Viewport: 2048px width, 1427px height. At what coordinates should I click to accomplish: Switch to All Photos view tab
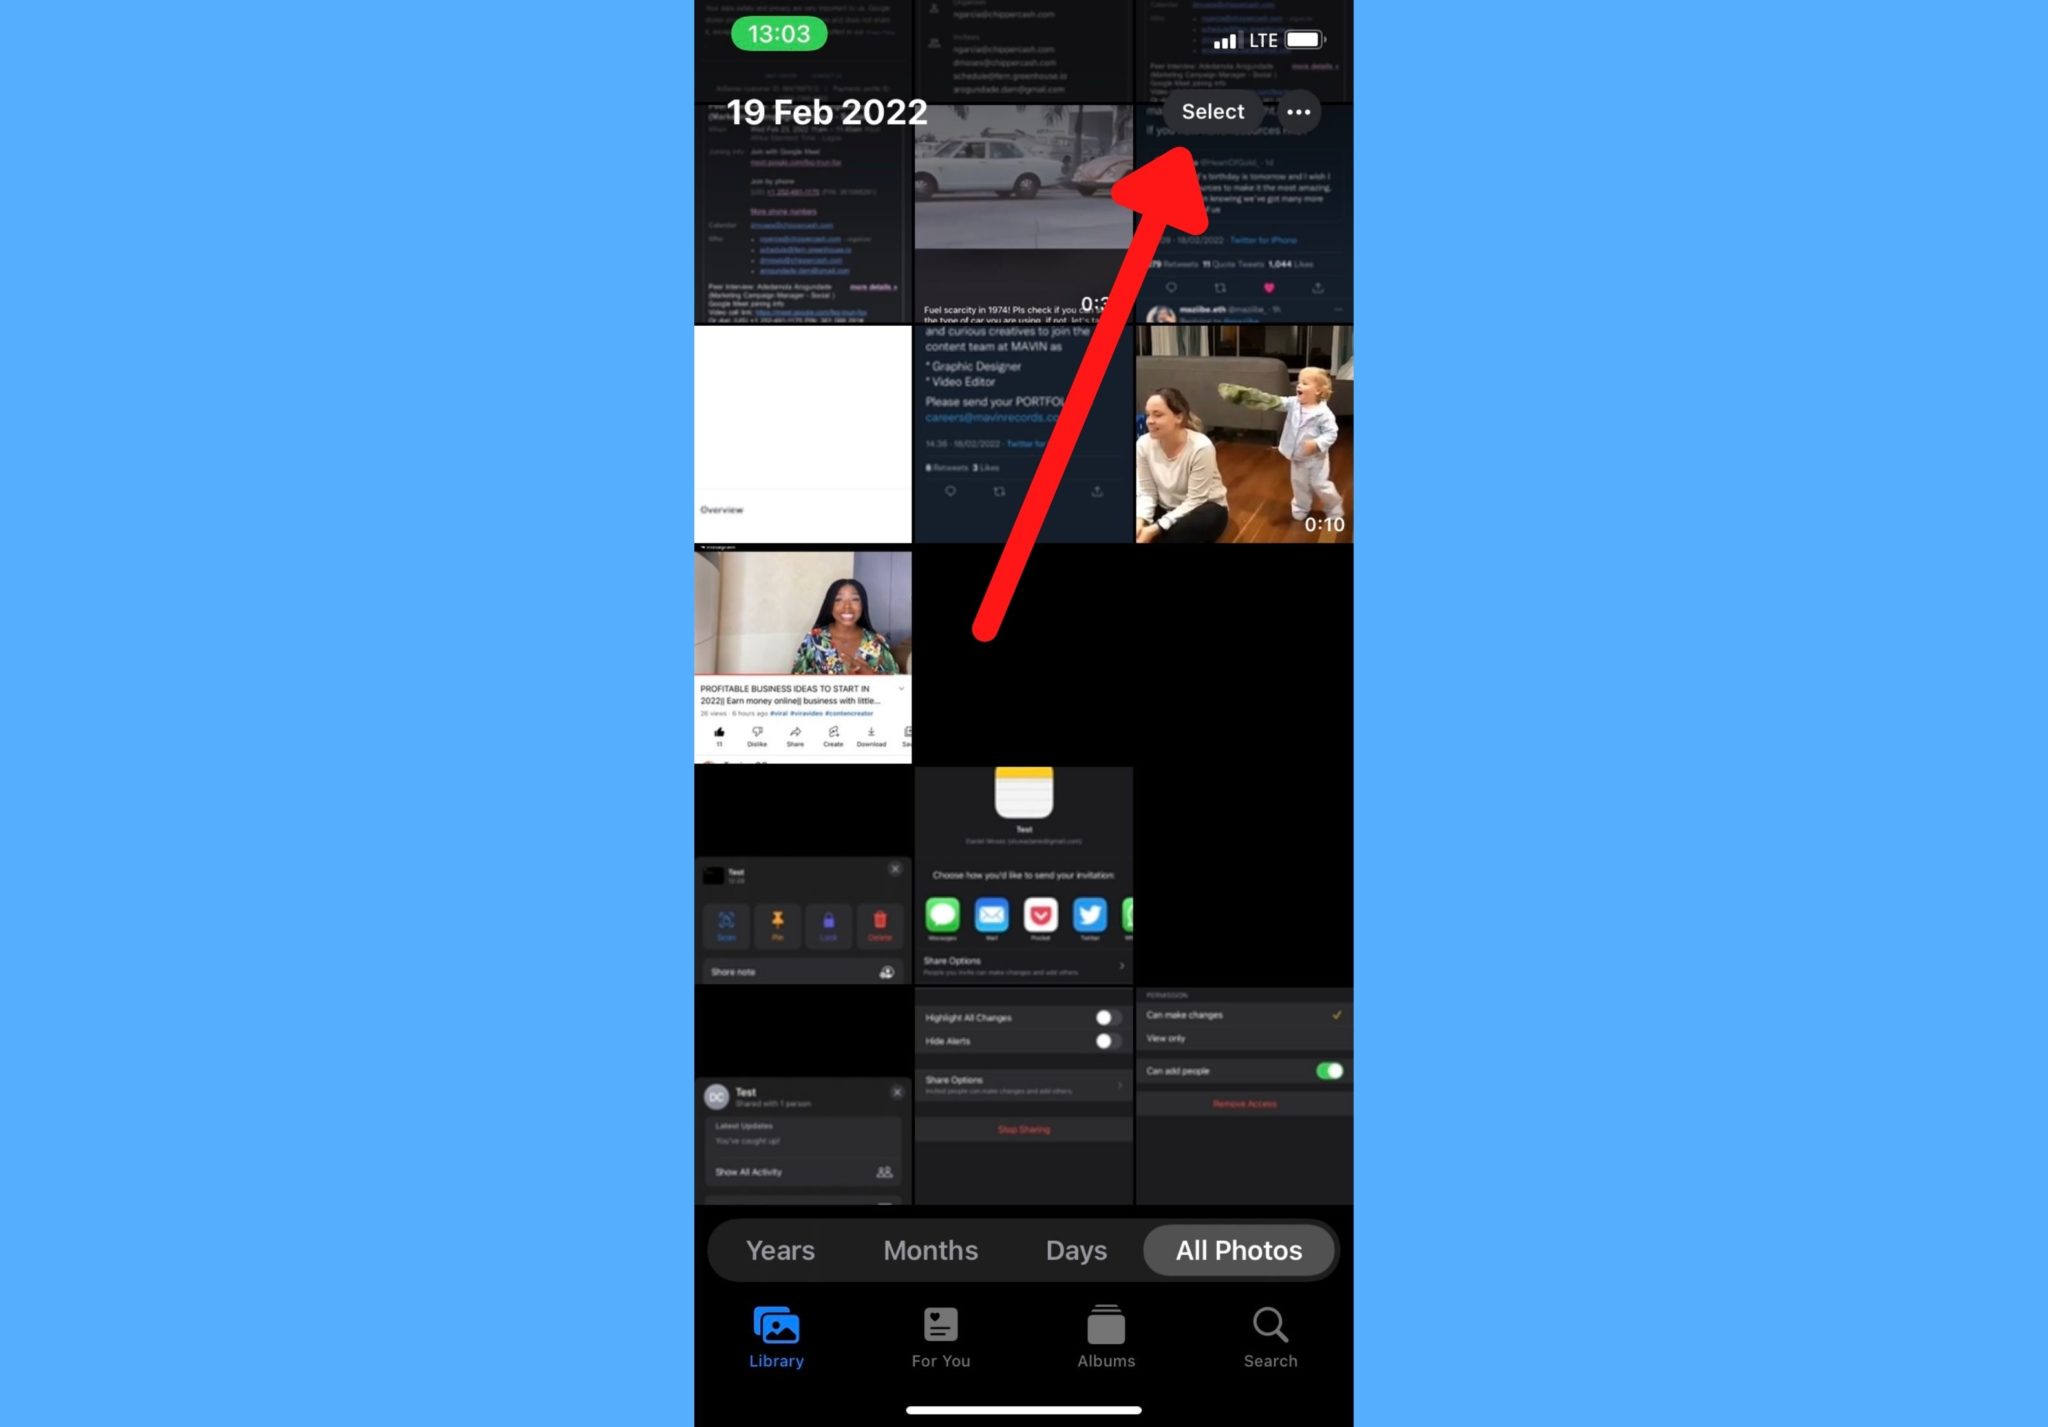1237,1250
